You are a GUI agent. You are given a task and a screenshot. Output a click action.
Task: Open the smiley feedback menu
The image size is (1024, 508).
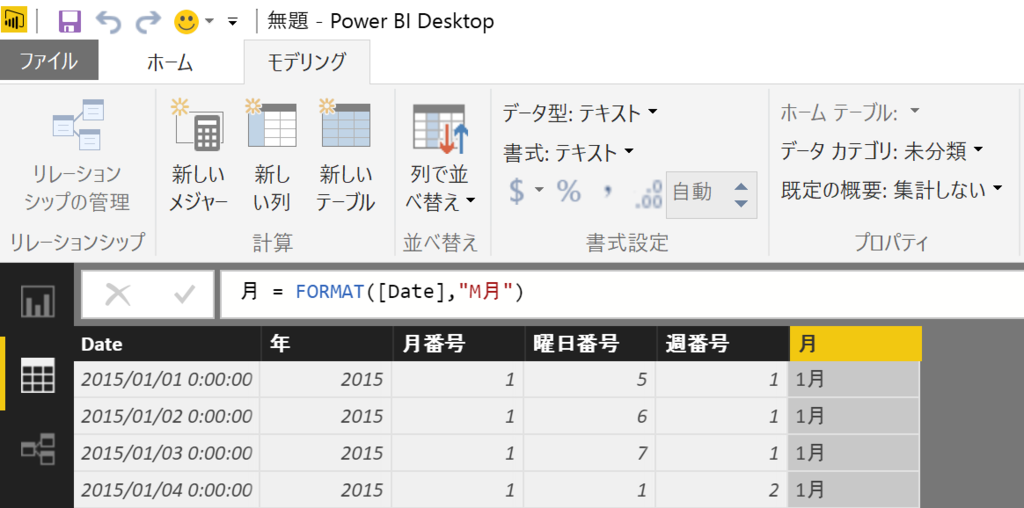coord(193,22)
